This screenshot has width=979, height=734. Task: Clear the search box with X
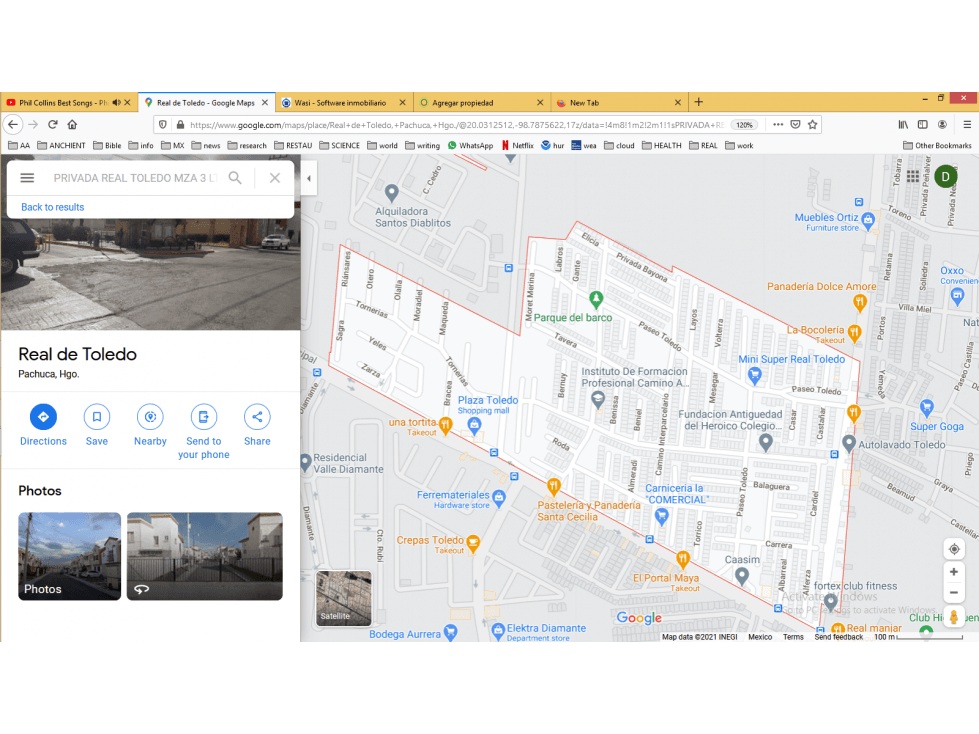coord(275,178)
